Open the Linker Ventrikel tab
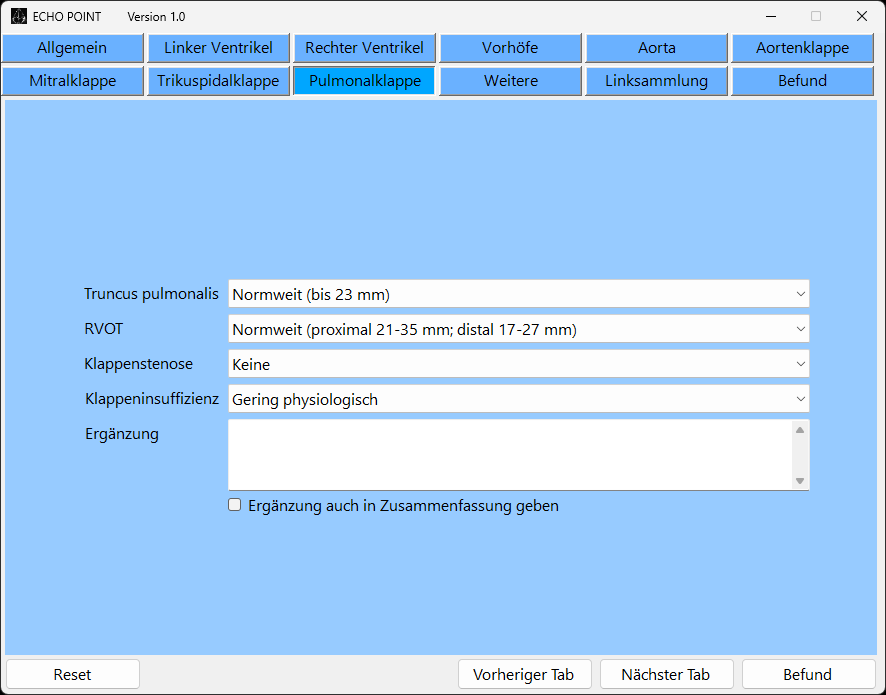The width and height of the screenshot is (886, 695). coord(218,48)
